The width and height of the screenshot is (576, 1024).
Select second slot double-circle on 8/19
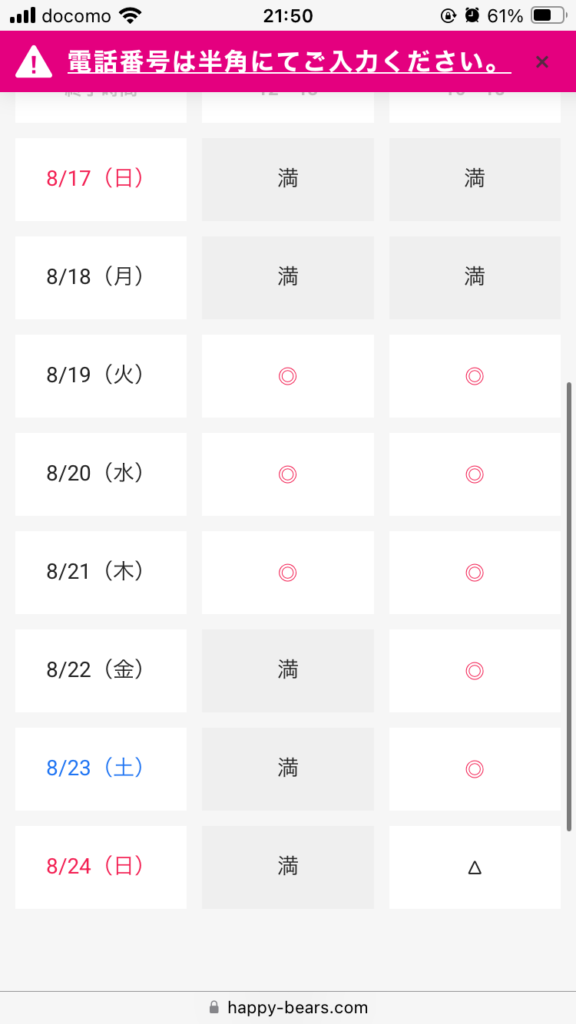[x=475, y=376]
